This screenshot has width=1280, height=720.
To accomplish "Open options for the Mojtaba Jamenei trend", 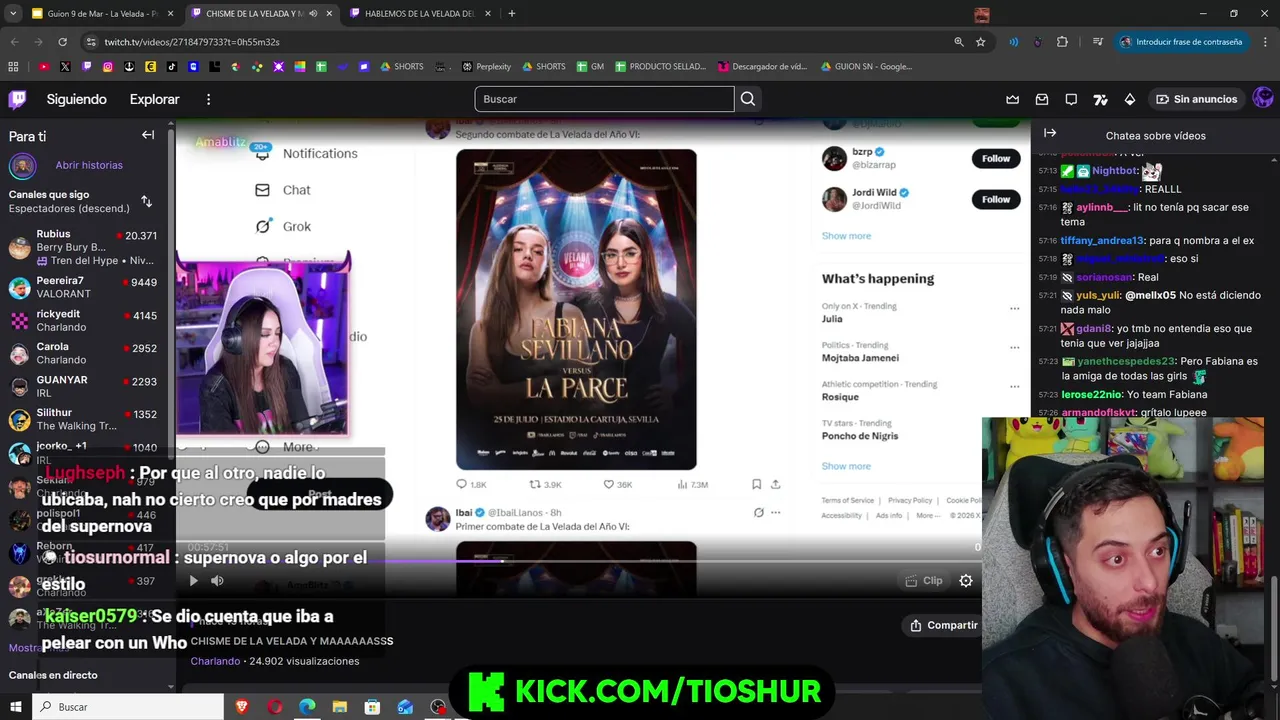I will [x=1014, y=347].
